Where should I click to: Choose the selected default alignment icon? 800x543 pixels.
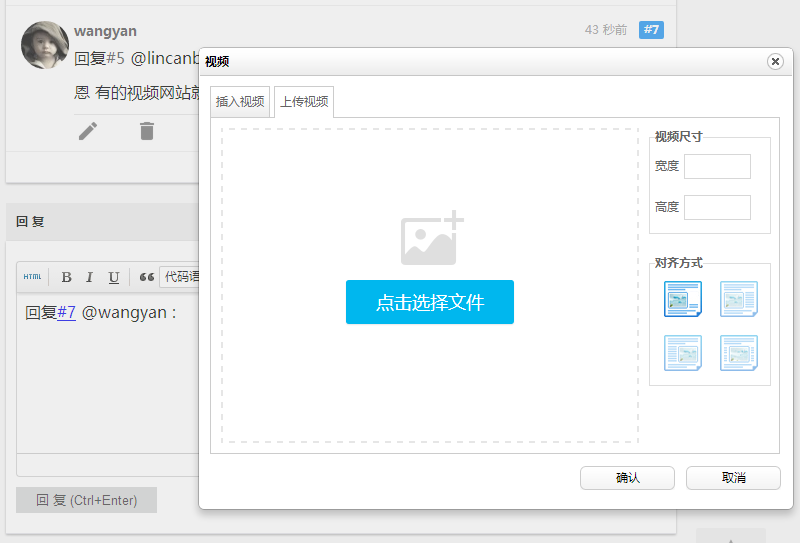[683, 299]
